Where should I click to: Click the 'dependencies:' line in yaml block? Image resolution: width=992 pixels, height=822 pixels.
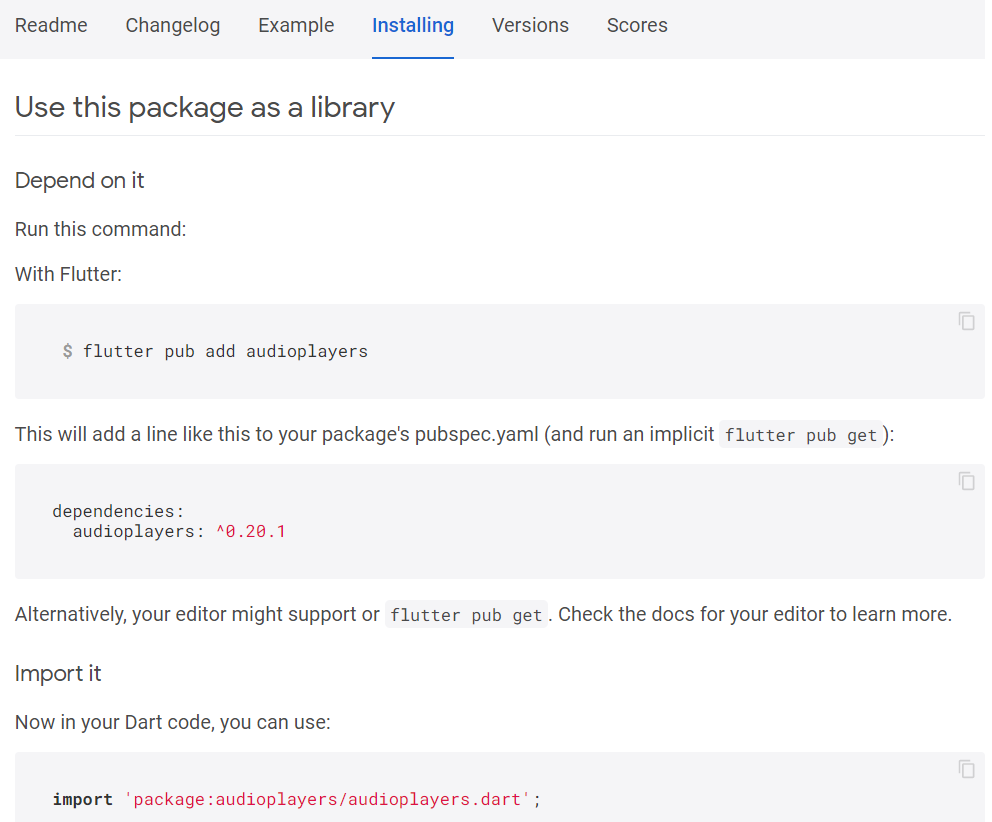pyautogui.click(x=118, y=511)
